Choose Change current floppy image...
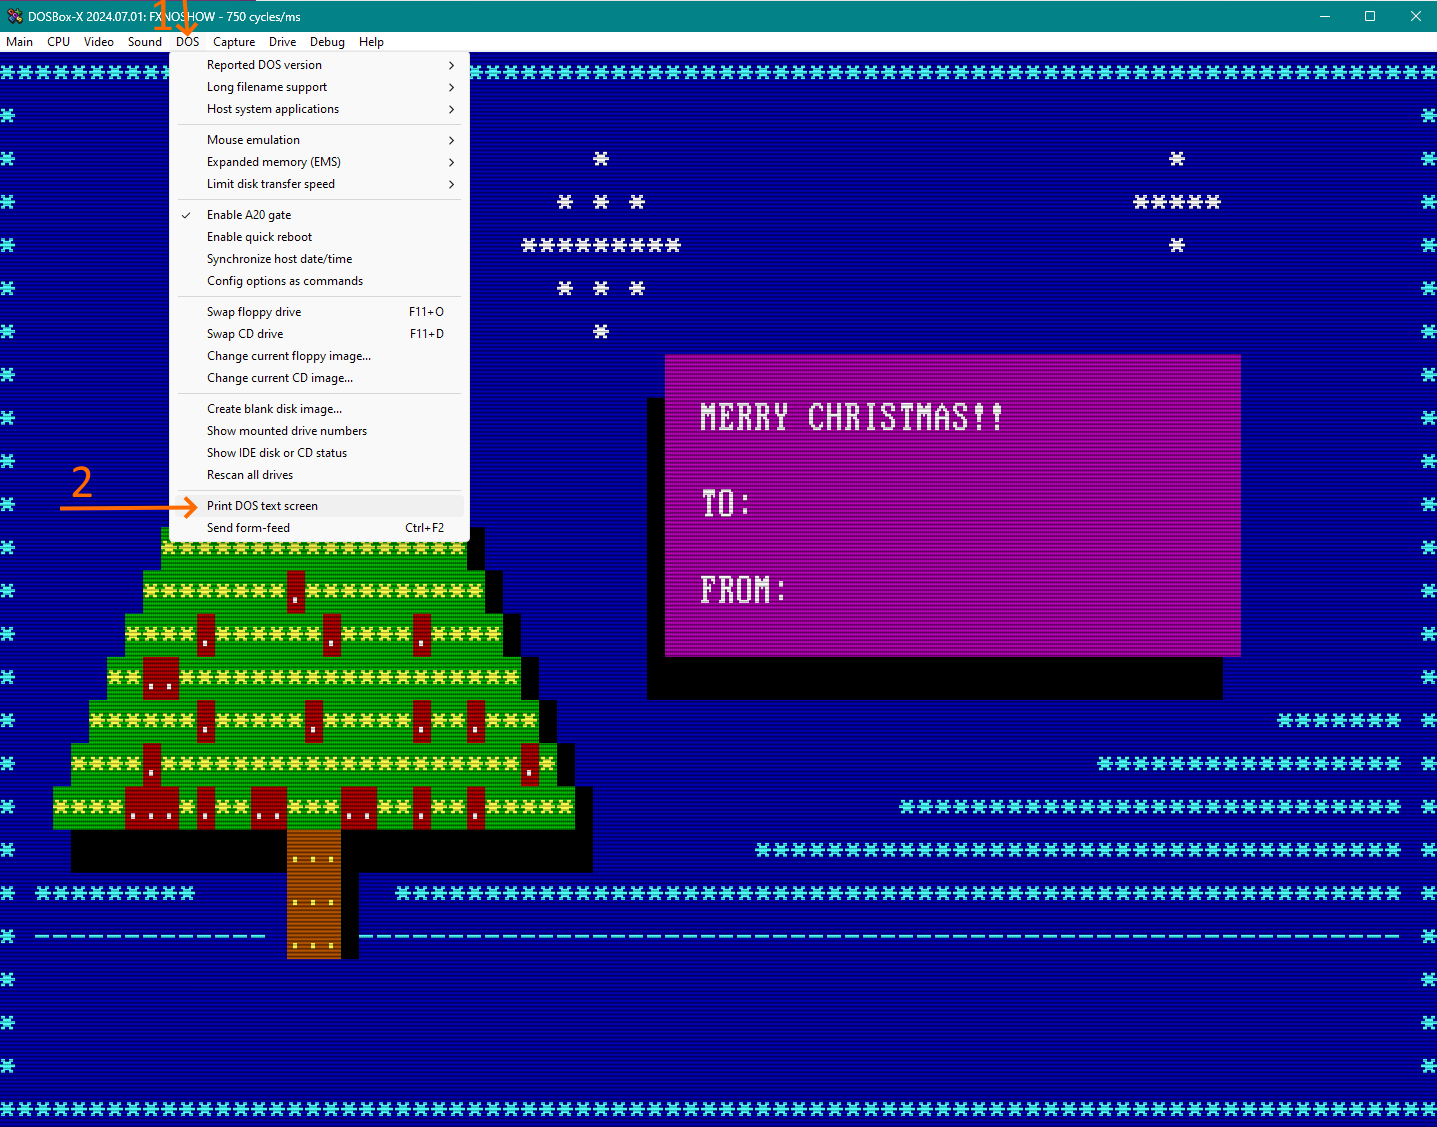 click(320, 356)
